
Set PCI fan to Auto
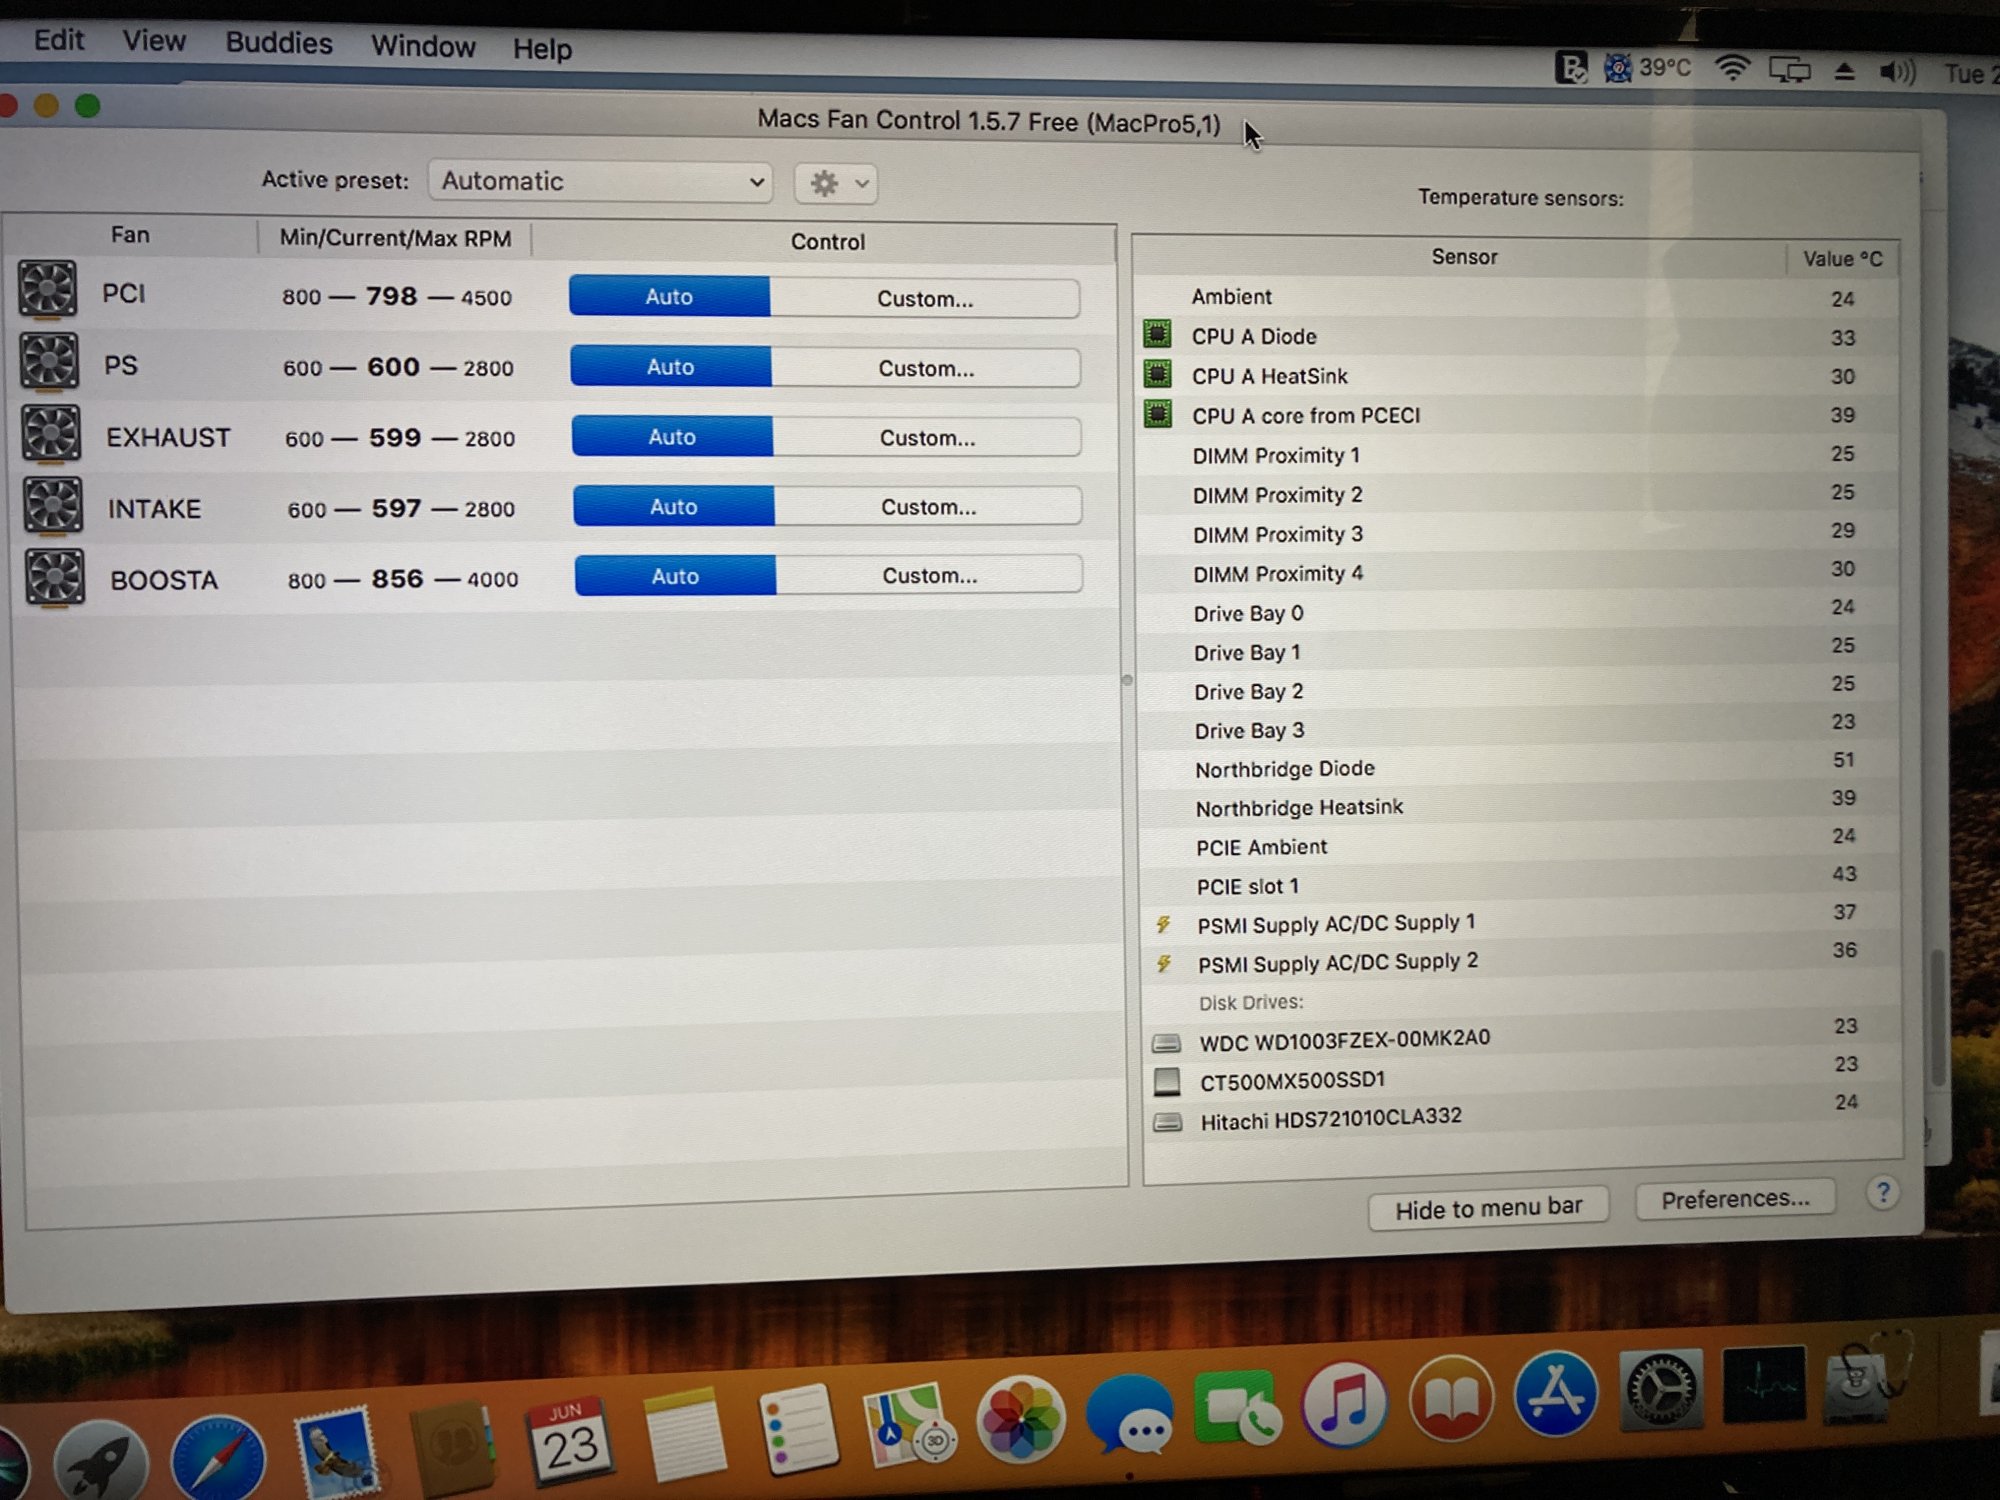pyautogui.click(x=669, y=296)
